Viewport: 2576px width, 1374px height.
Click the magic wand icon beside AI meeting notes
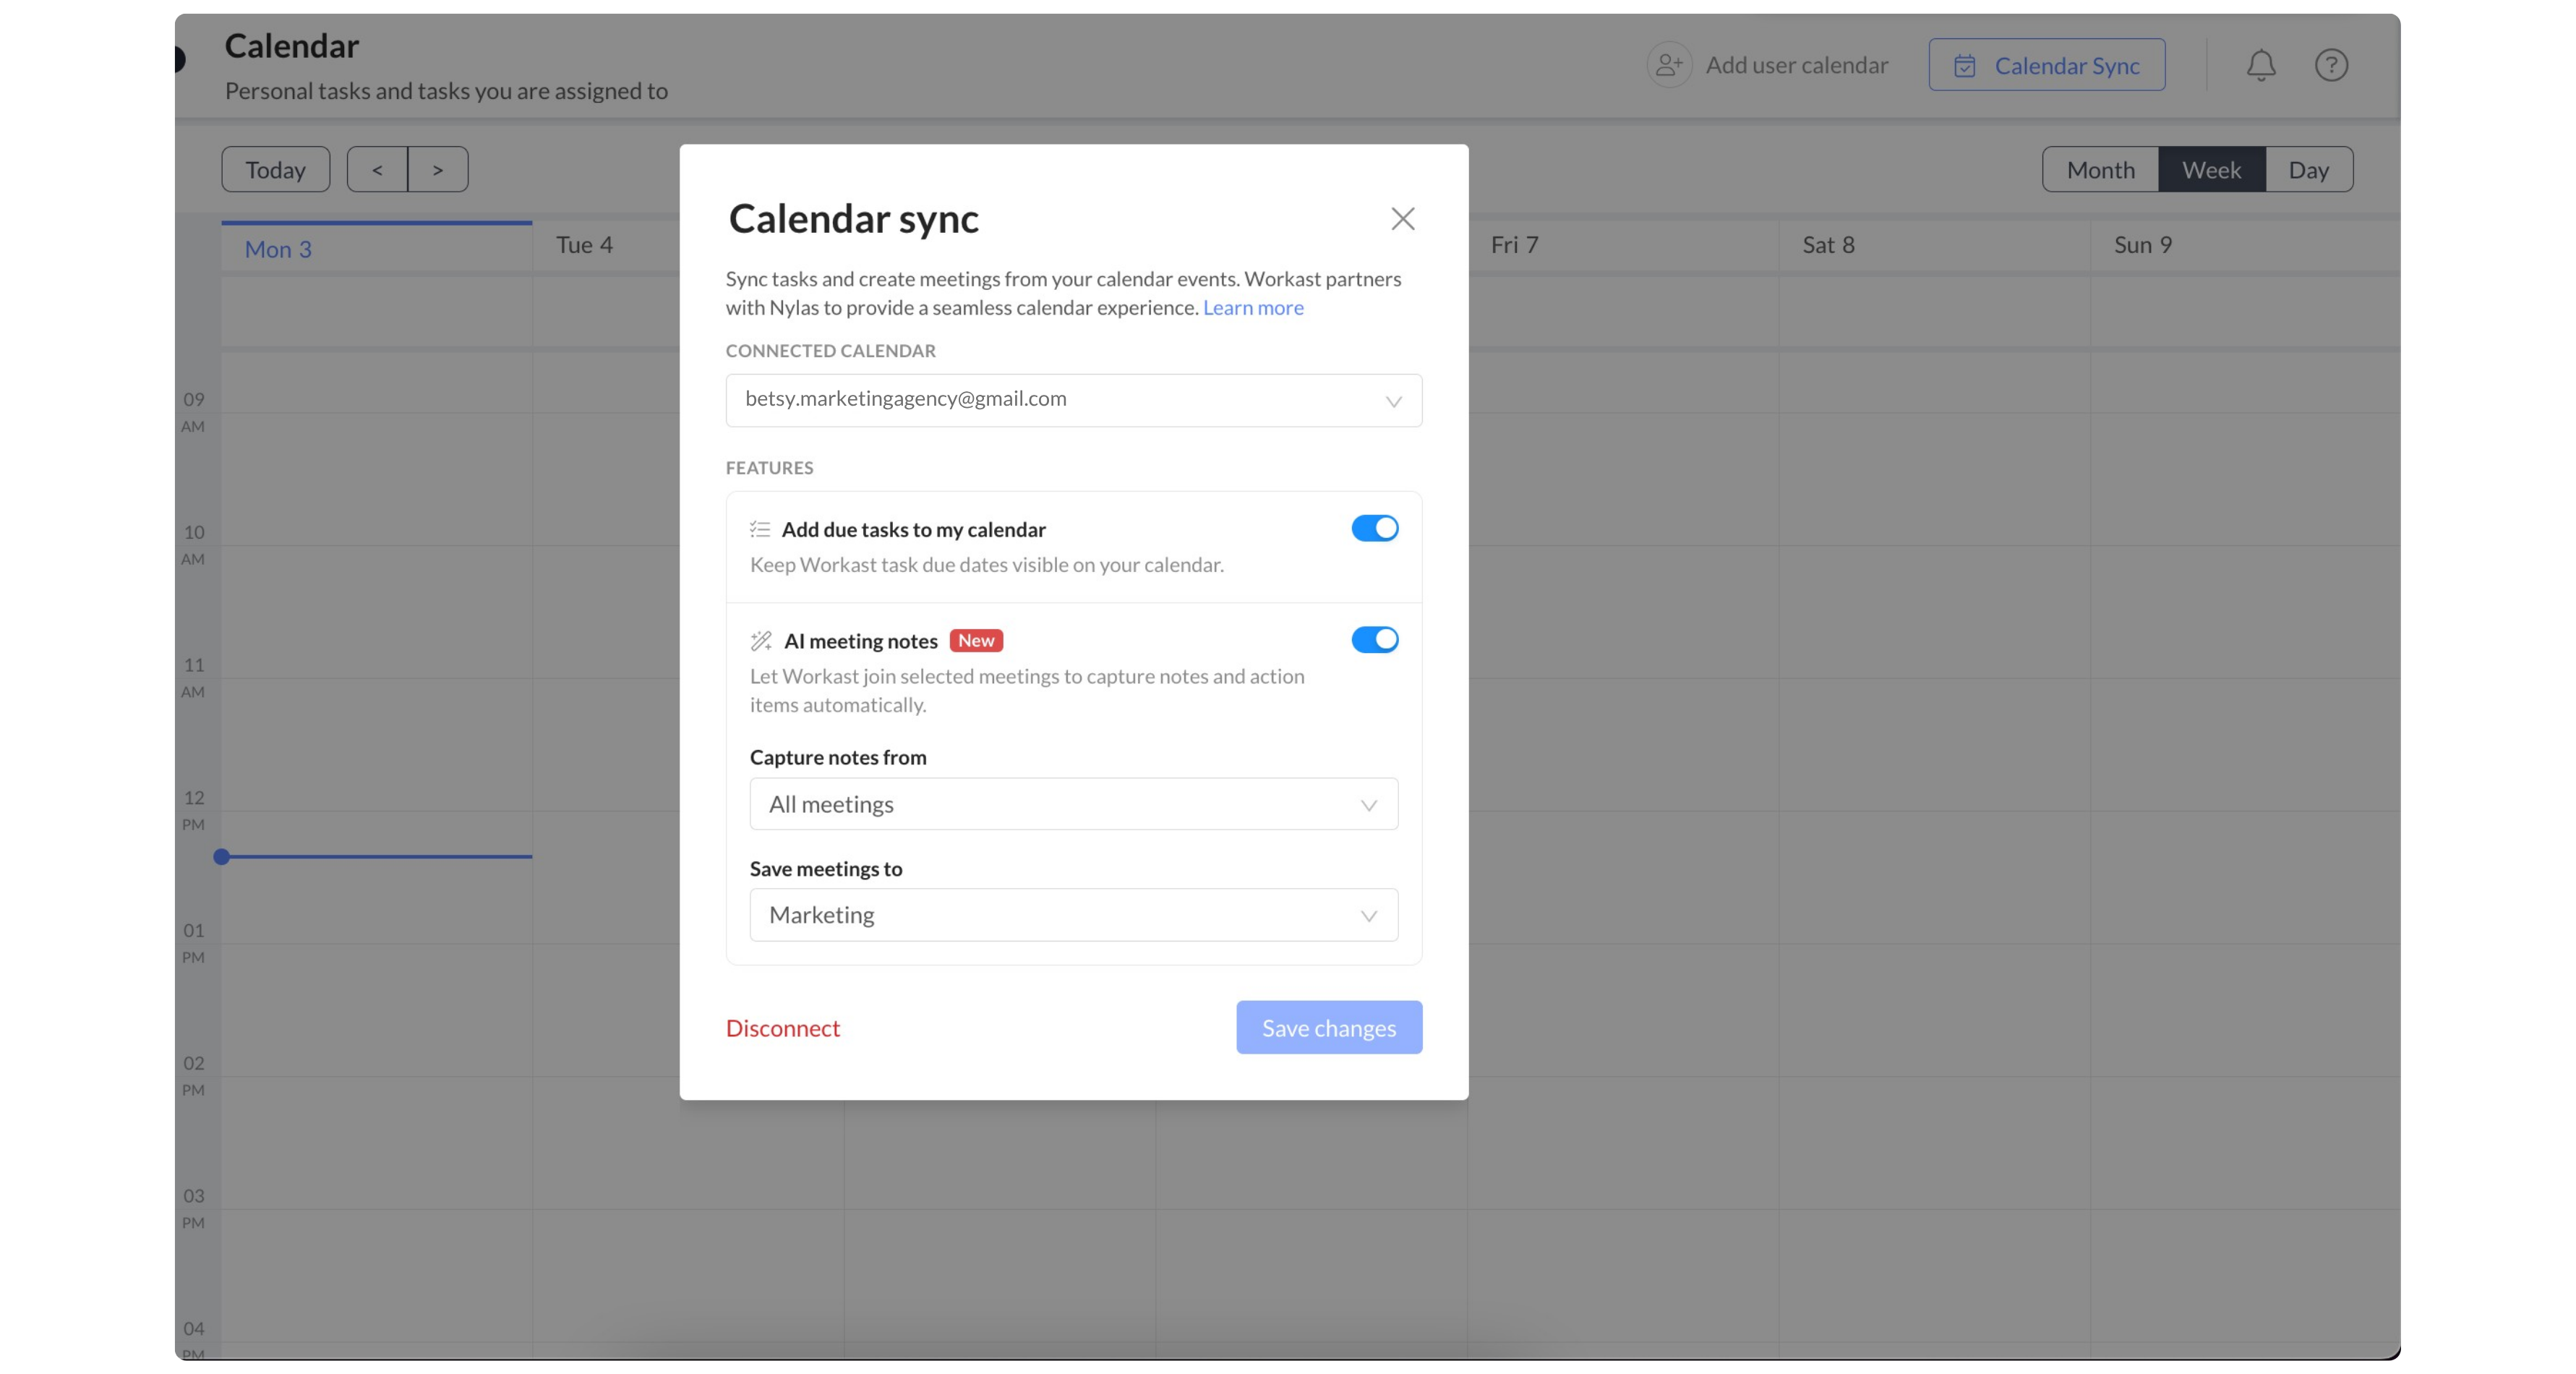pos(761,640)
